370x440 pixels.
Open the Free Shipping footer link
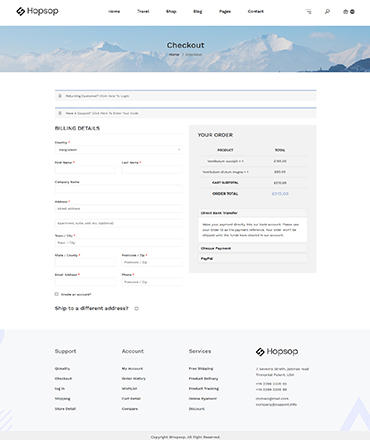click(x=201, y=369)
